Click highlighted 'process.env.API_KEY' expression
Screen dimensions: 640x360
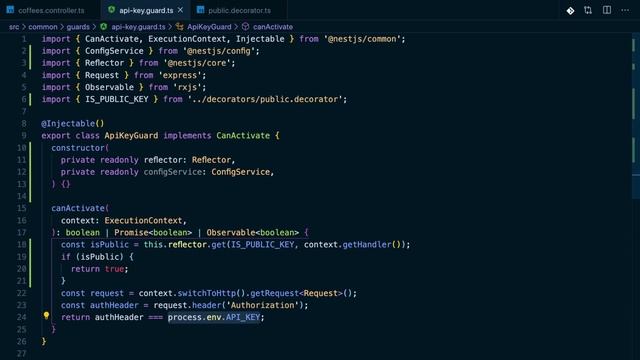[x=214, y=317]
